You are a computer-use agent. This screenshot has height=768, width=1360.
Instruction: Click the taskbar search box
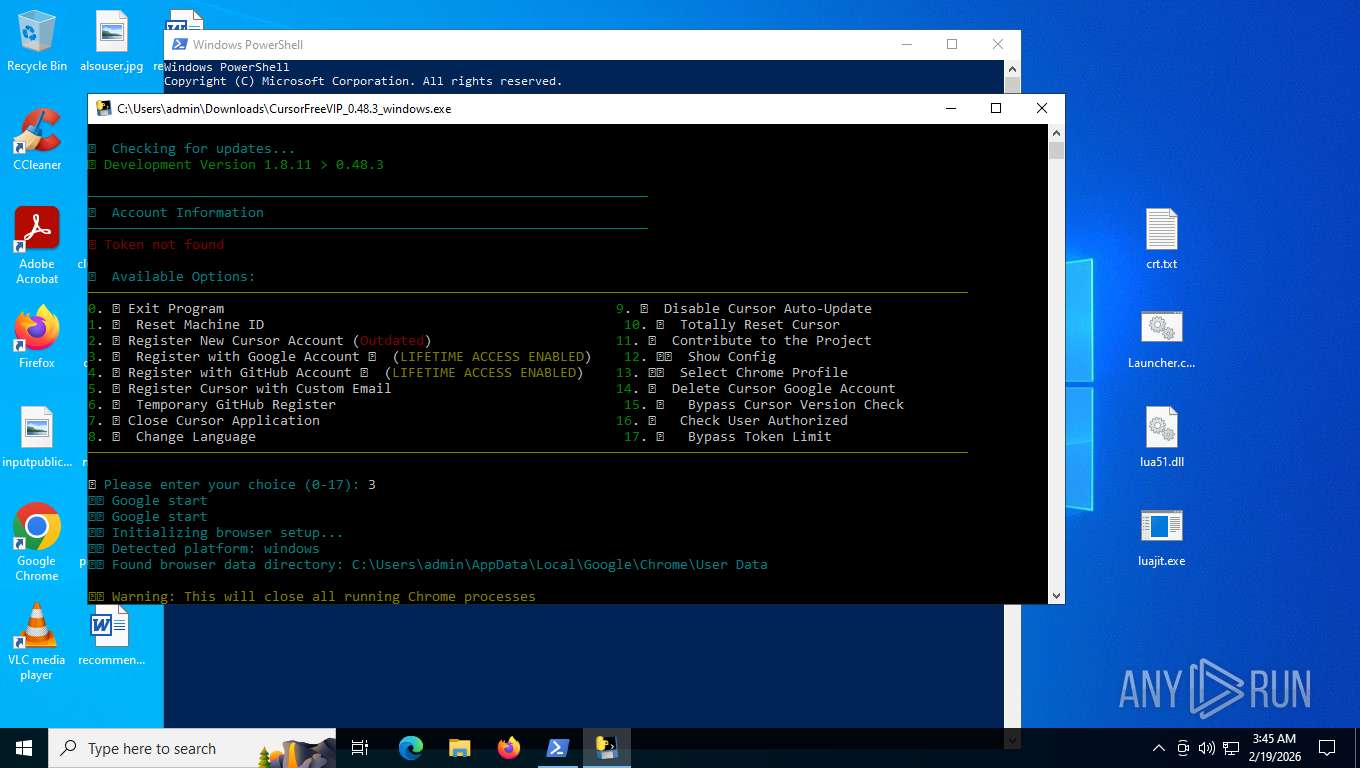192,748
